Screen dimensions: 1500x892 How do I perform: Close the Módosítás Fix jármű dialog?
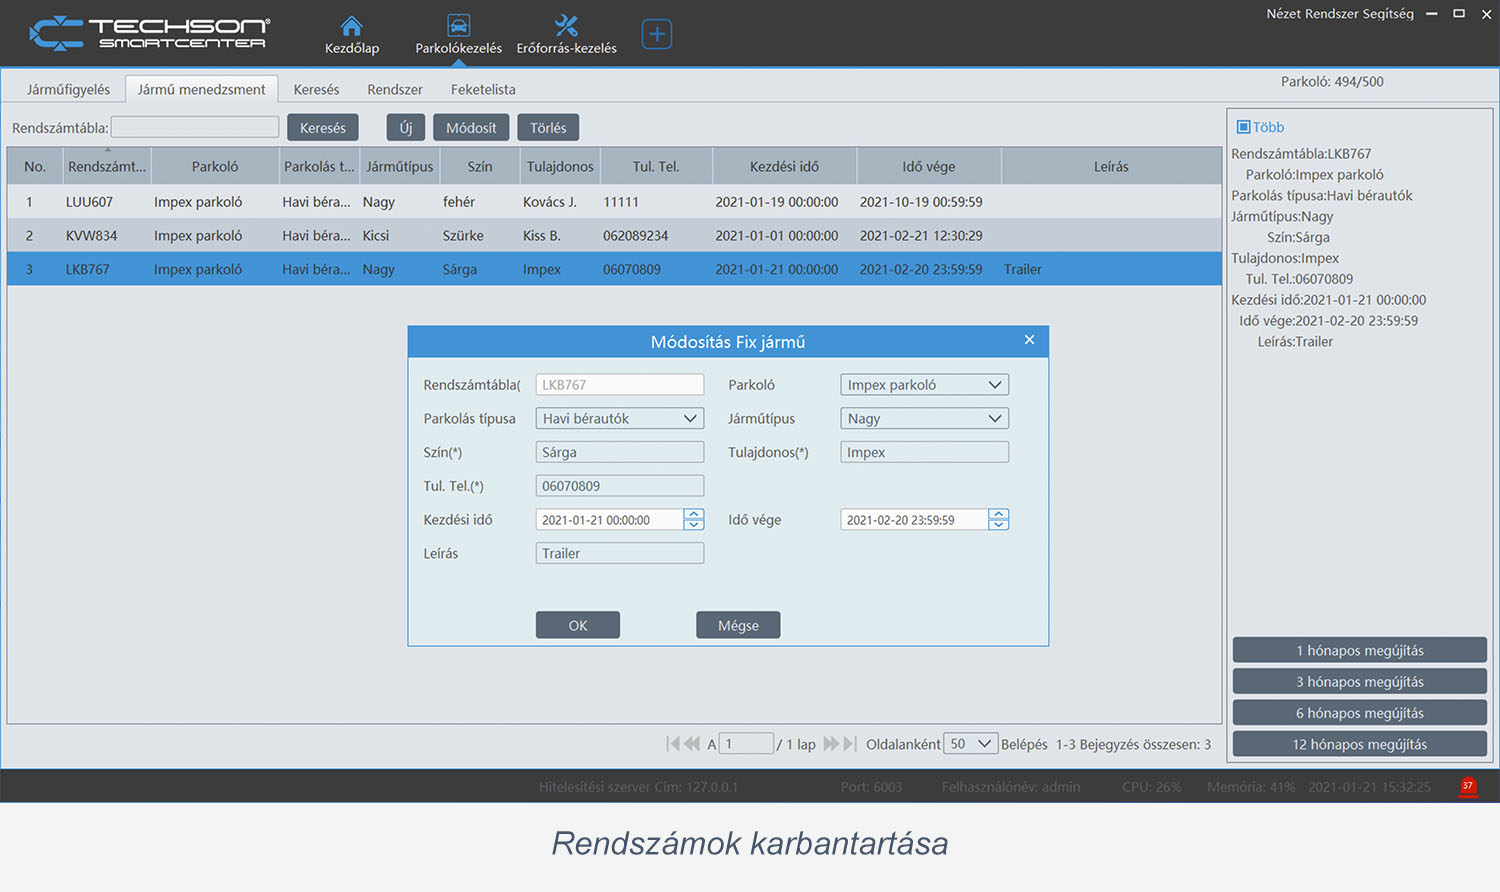tap(1029, 340)
